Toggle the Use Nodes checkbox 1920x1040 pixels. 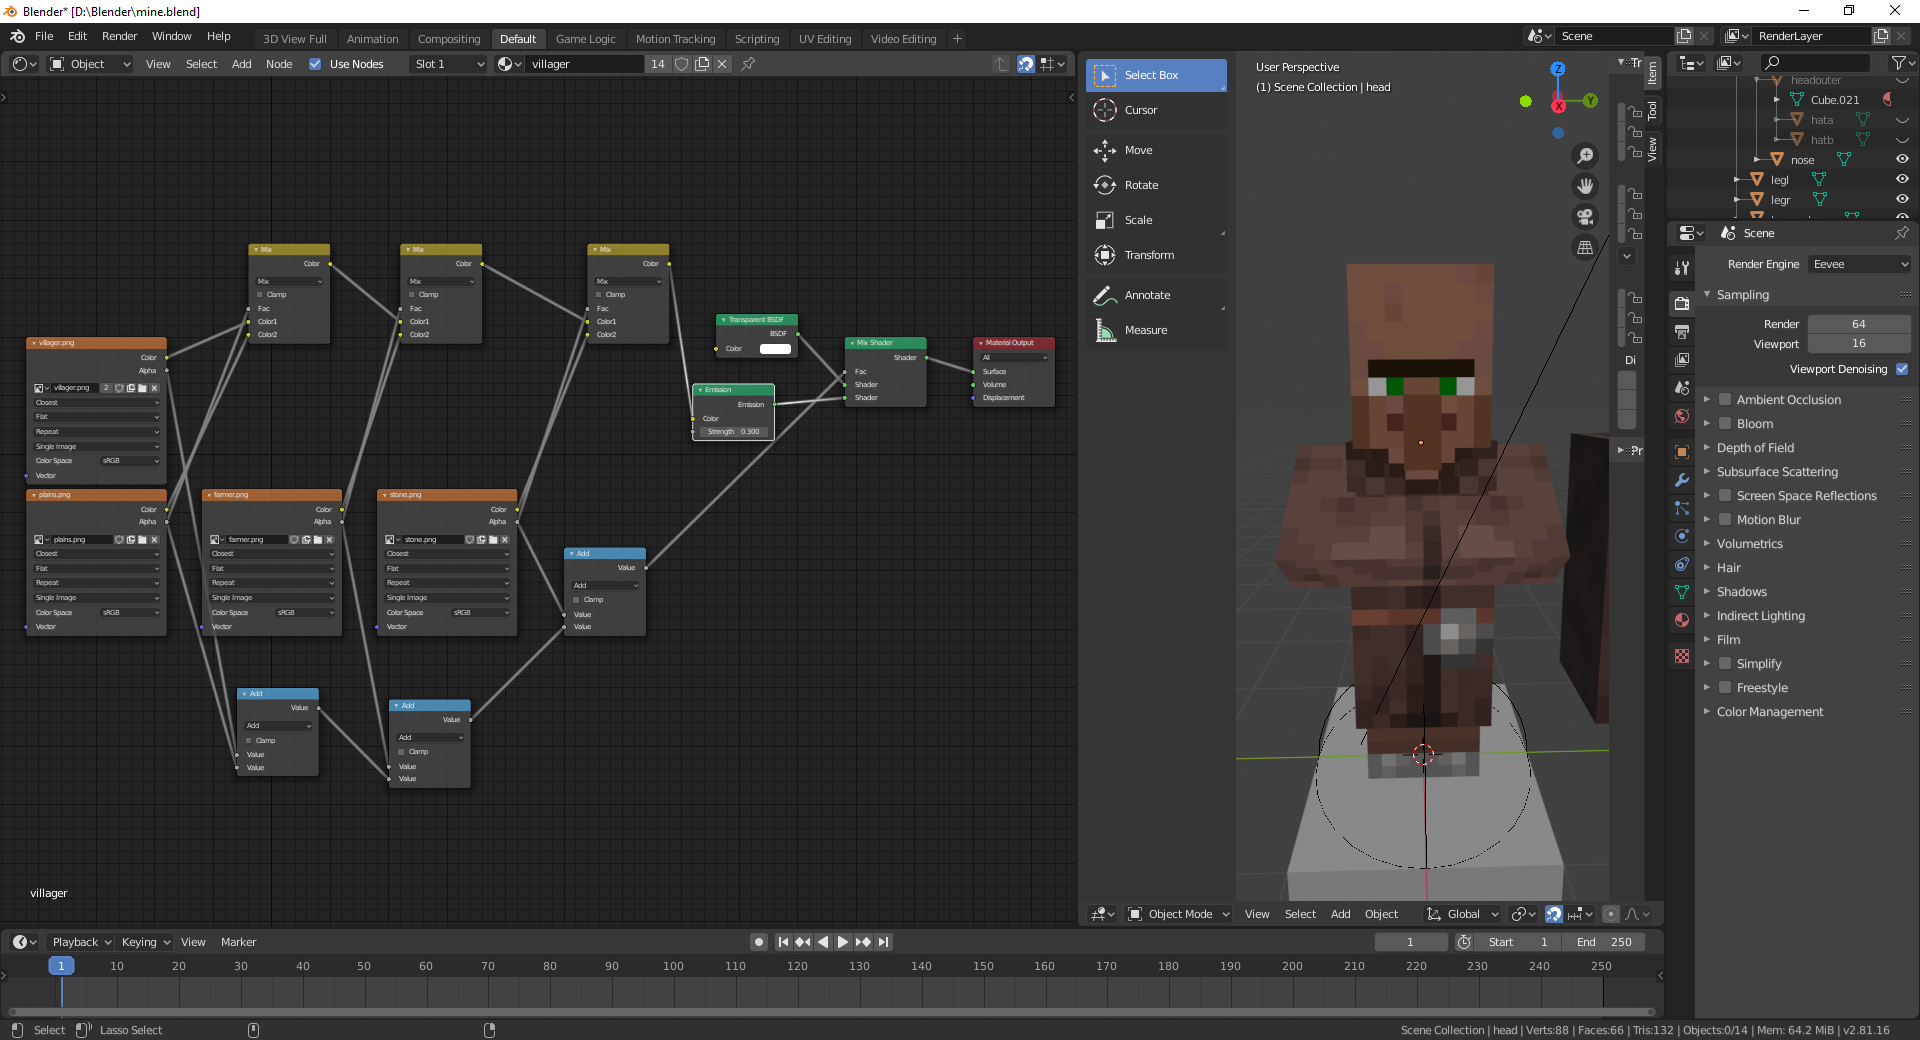click(315, 64)
